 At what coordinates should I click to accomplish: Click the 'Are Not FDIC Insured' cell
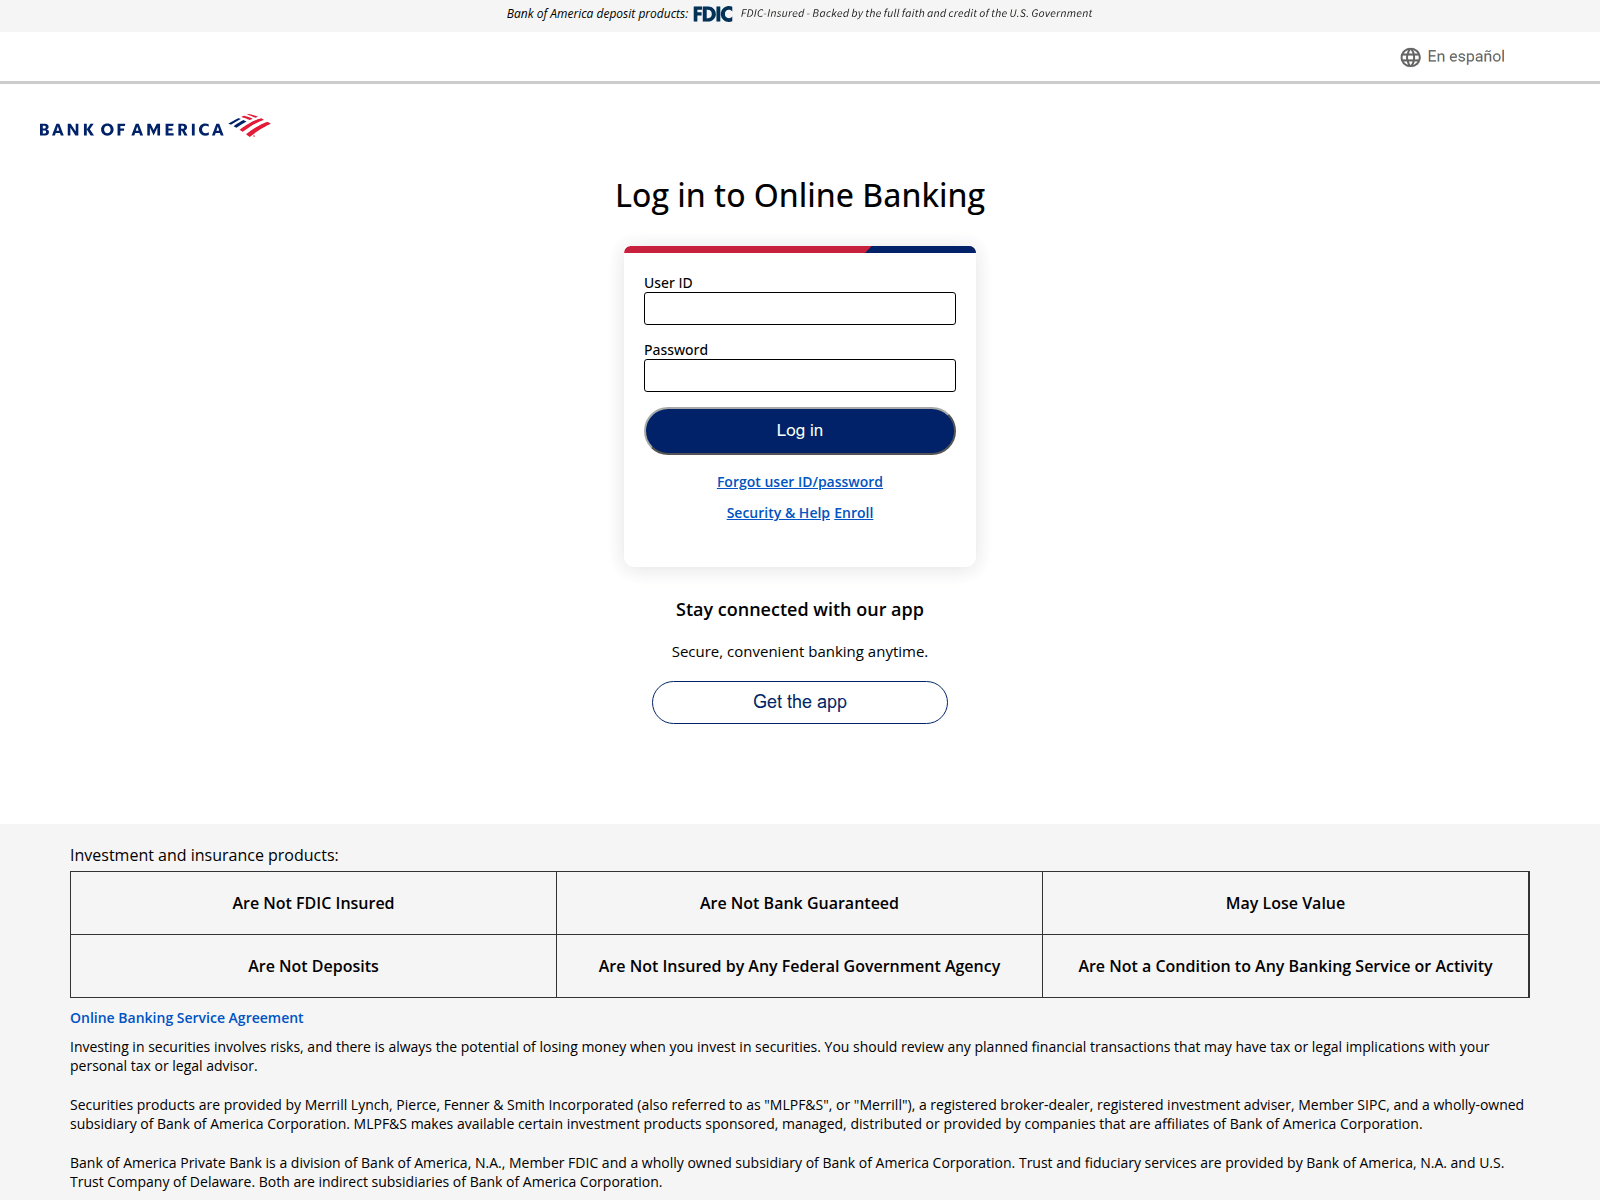click(313, 903)
